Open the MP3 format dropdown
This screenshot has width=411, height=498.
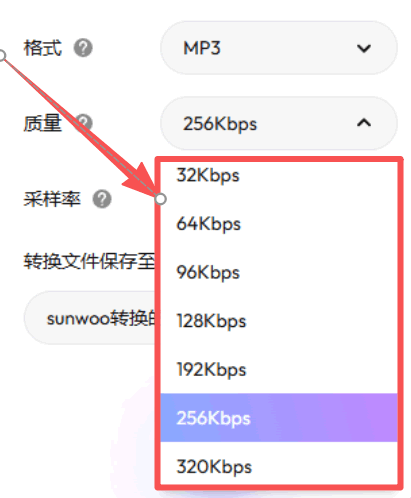coord(279,48)
